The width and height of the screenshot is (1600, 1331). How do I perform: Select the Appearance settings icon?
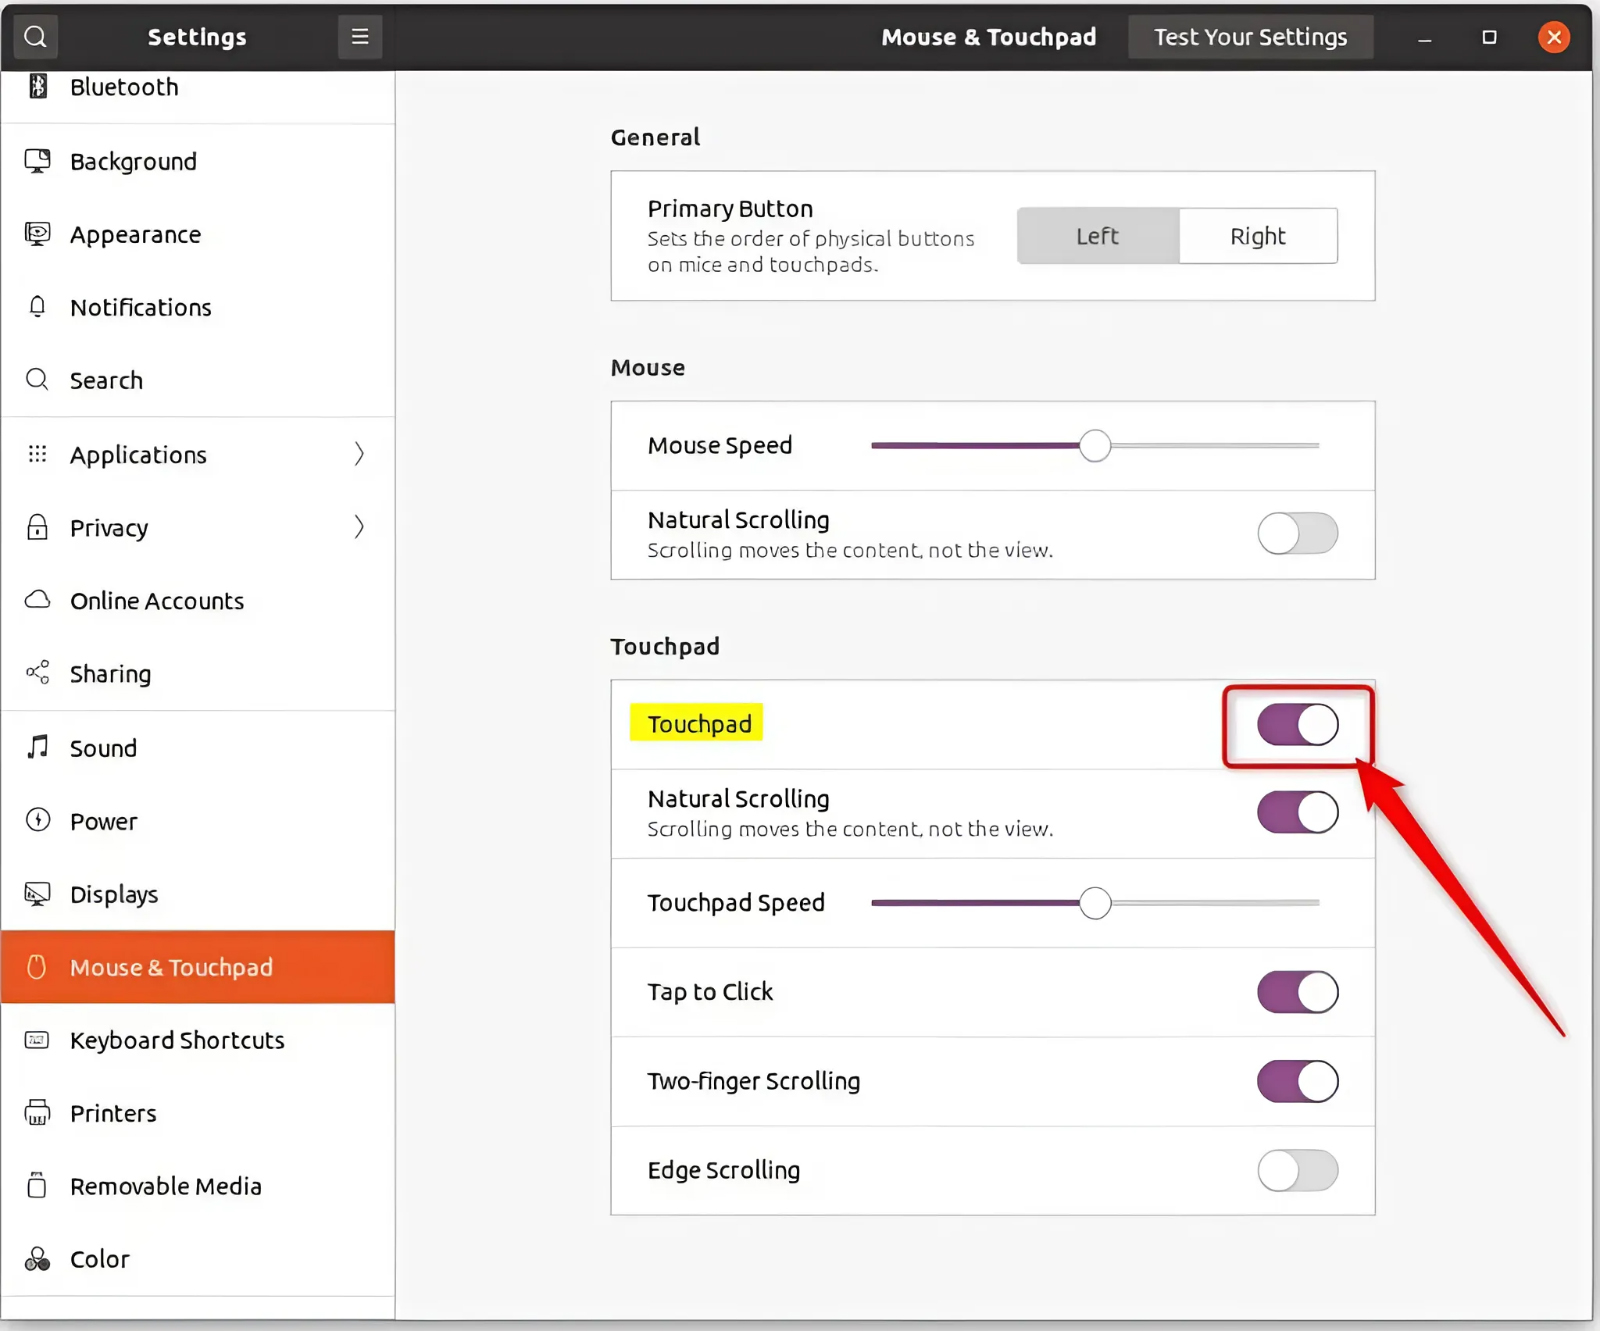37,234
